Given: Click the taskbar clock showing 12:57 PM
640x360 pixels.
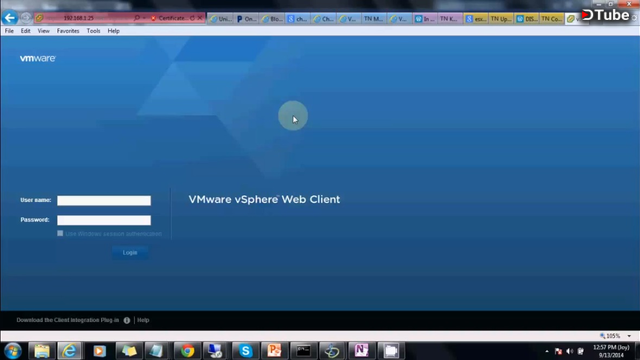Looking at the screenshot, I should pyautogui.click(x=611, y=351).
